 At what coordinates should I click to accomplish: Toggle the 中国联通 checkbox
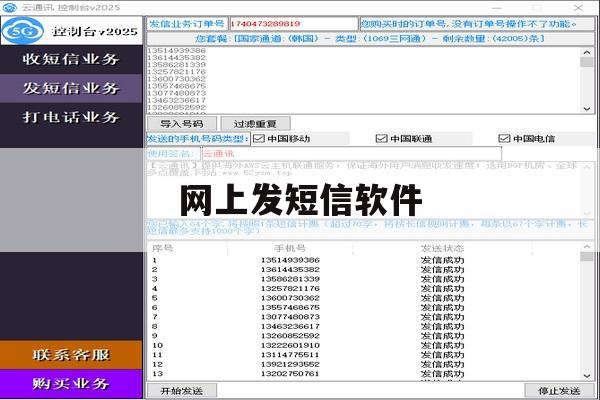tap(382, 139)
